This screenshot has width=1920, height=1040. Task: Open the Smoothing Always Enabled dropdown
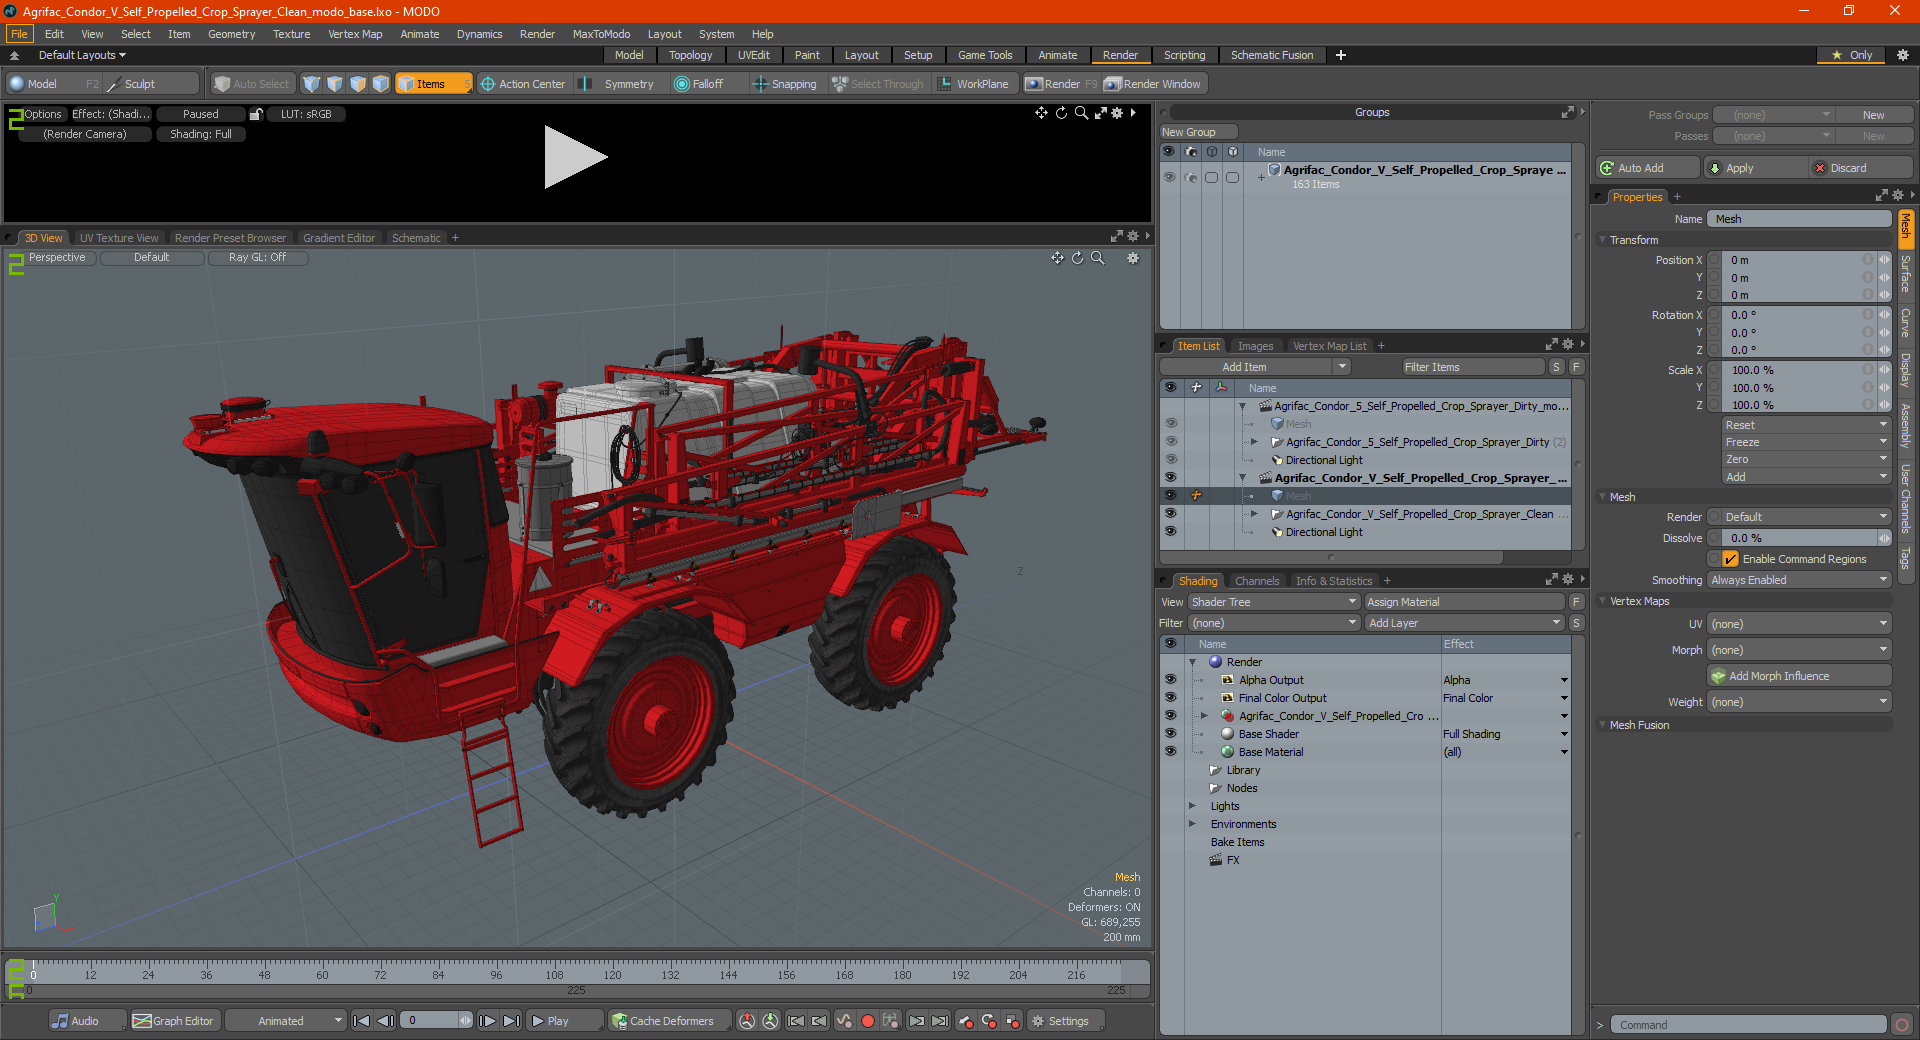coord(1799,580)
